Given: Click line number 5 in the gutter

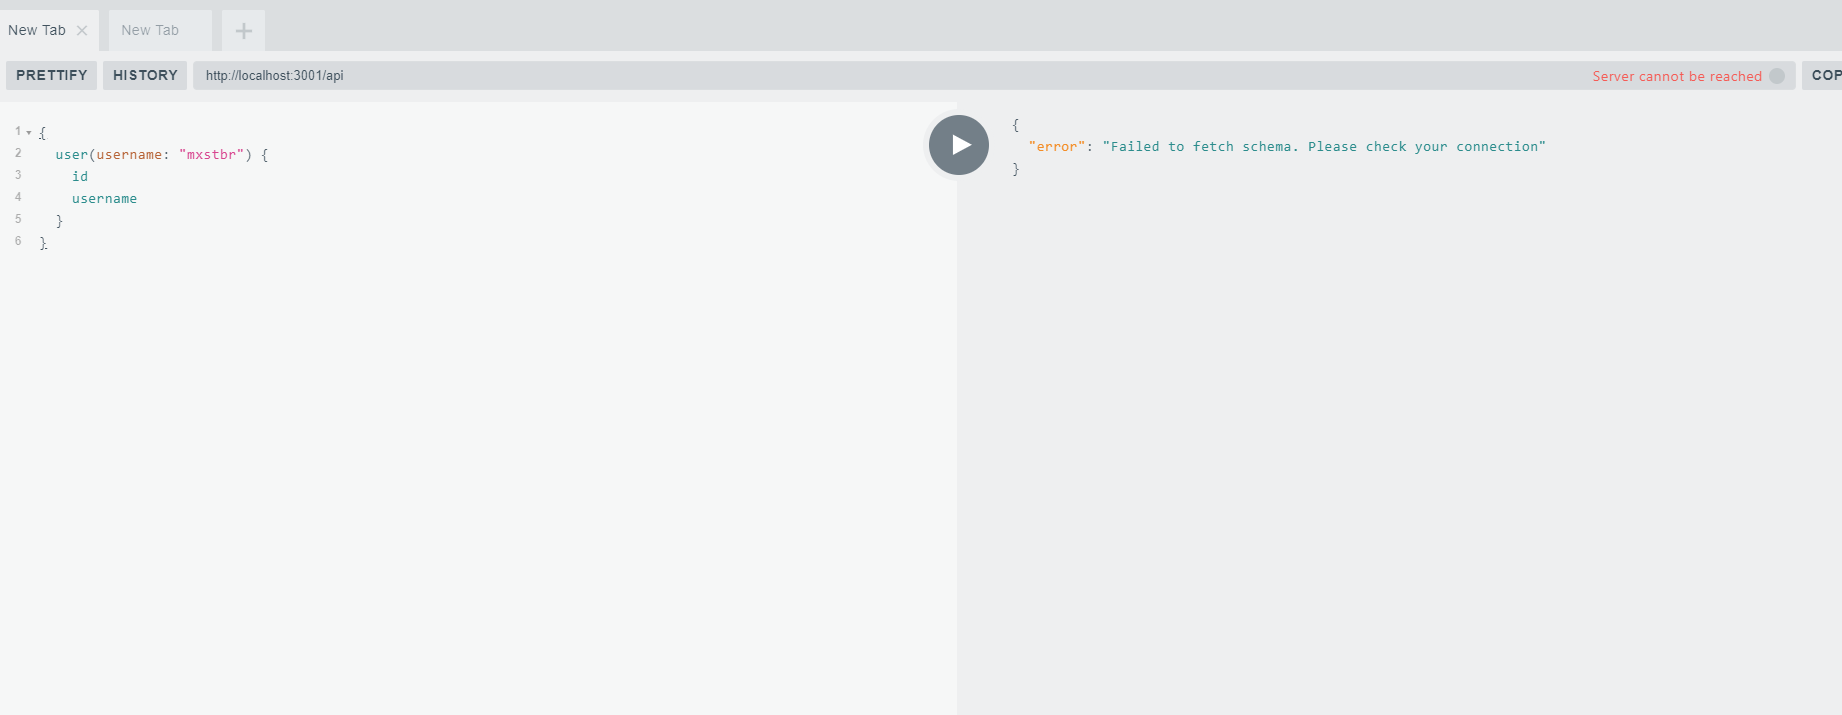Looking at the screenshot, I should [x=18, y=219].
